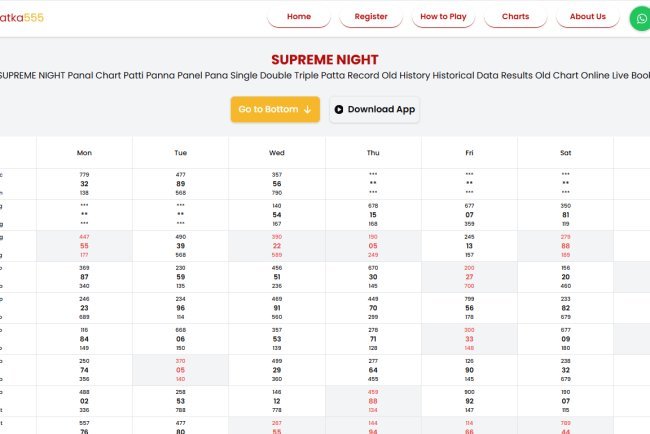Select Tuesday cell showing 370 05 140
Screen dimensions: 650x434
tap(180, 370)
